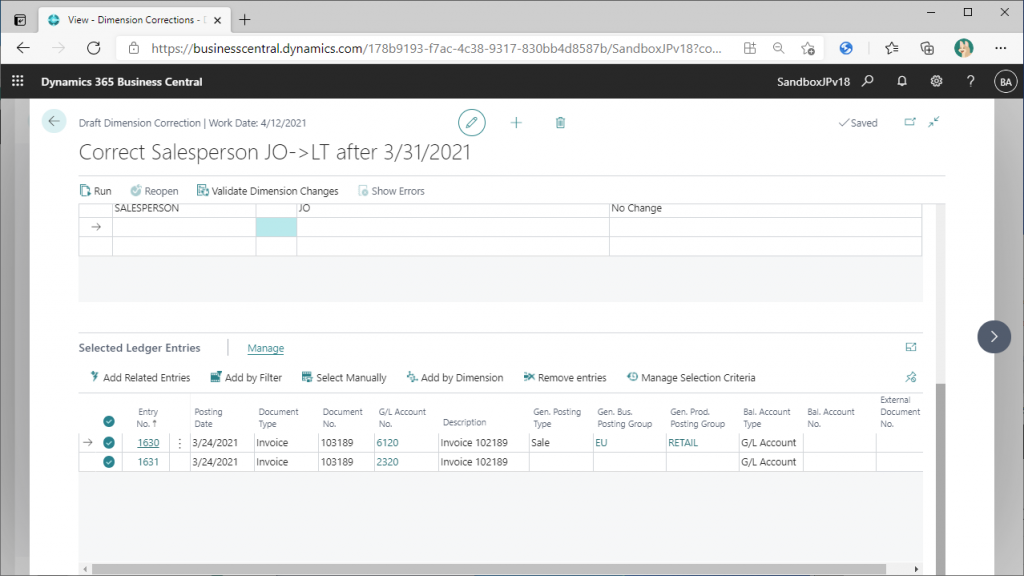Screen dimensions: 1024x576
Task: Click the SALESPERSON dimension code cell
Action: (x=184, y=209)
